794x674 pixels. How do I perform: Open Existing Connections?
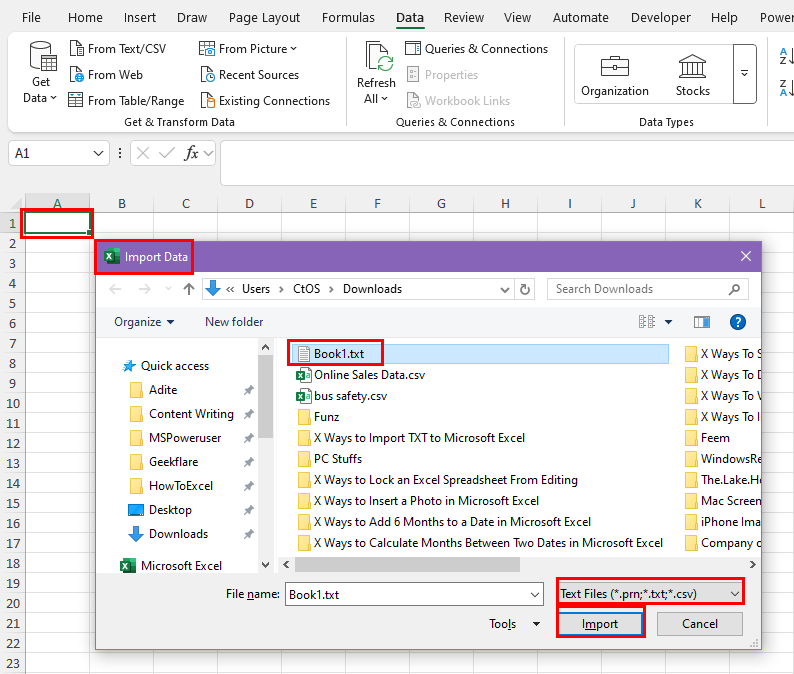265,101
